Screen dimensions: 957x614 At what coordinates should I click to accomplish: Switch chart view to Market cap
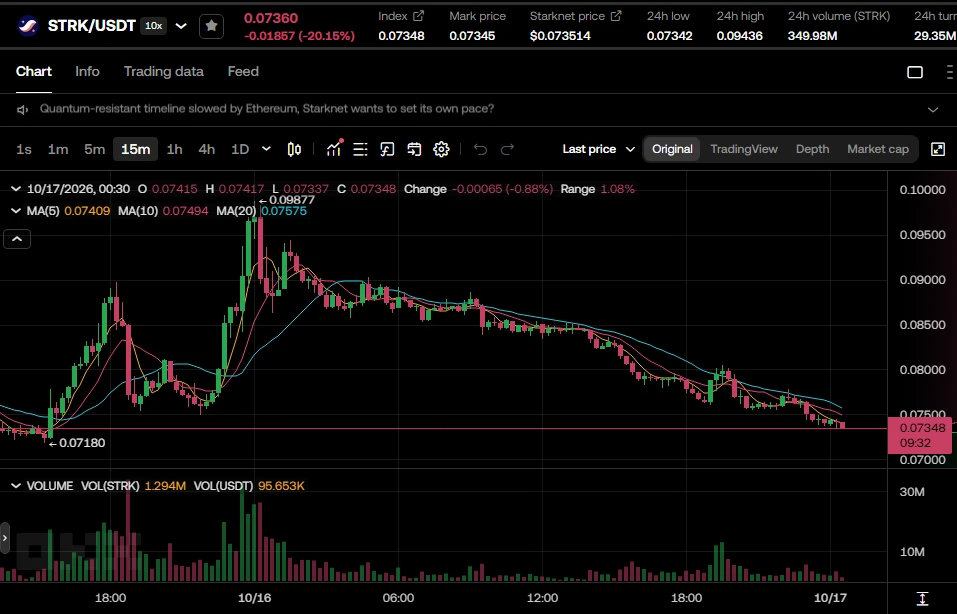point(878,149)
